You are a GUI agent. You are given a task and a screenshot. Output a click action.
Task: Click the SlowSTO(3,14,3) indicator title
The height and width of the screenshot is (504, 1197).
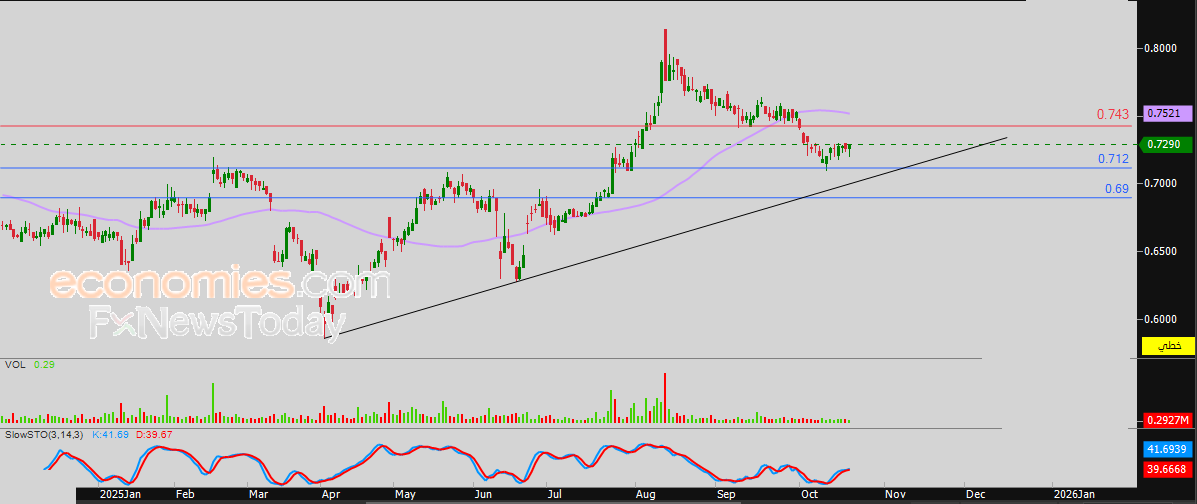pyautogui.click(x=45, y=435)
